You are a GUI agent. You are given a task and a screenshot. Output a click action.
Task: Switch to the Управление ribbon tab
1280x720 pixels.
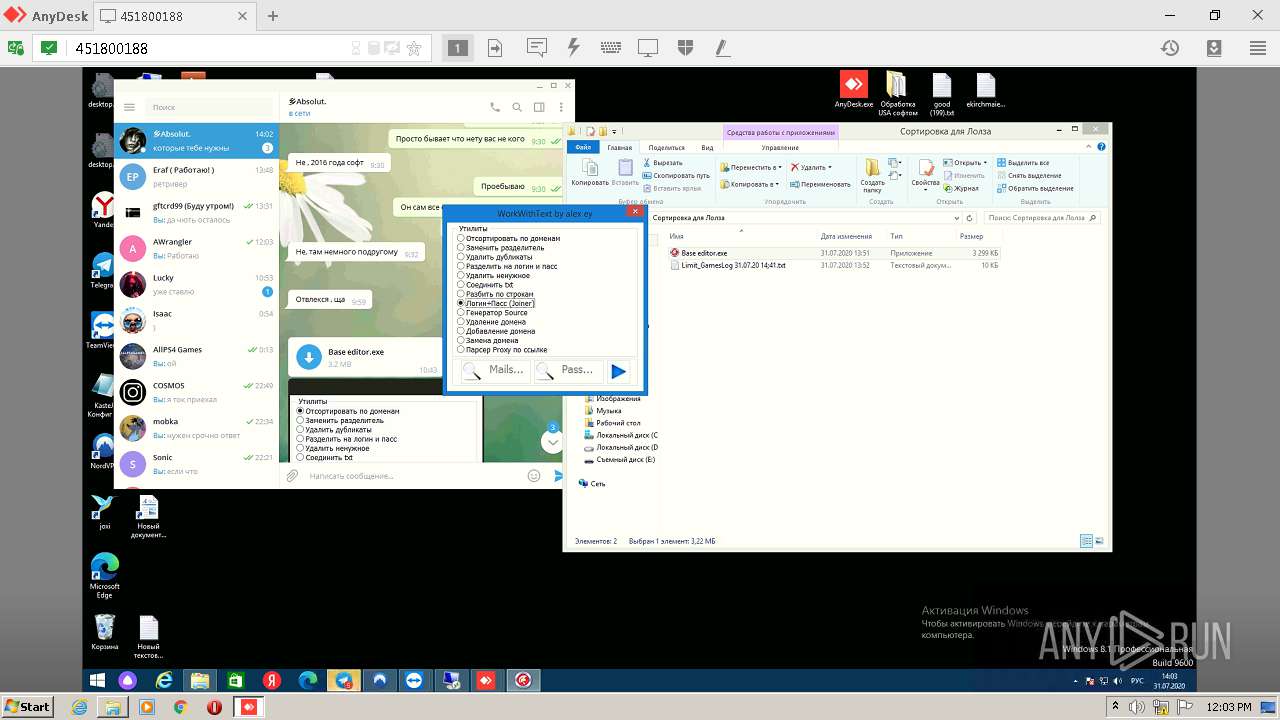[x=780, y=148]
